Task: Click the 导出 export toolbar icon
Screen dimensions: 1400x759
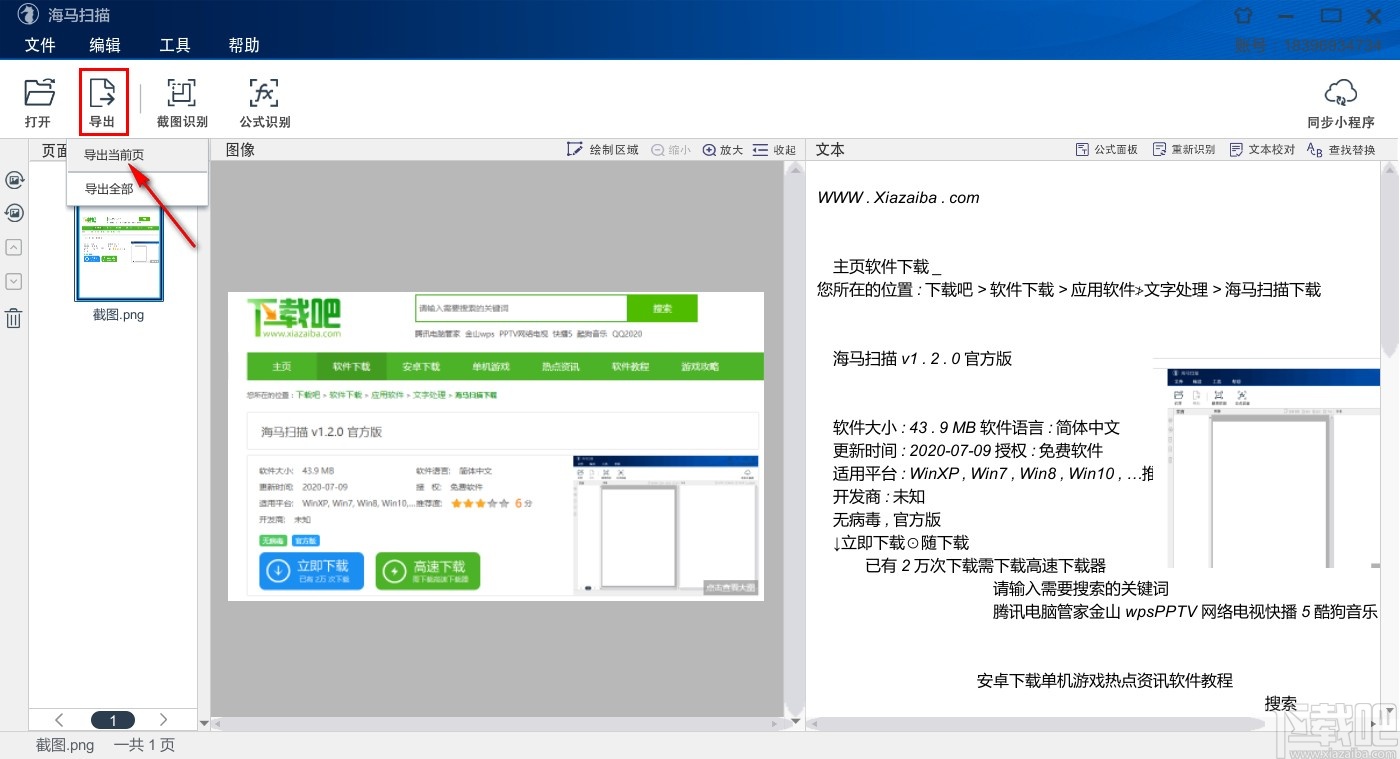Action: pos(103,103)
